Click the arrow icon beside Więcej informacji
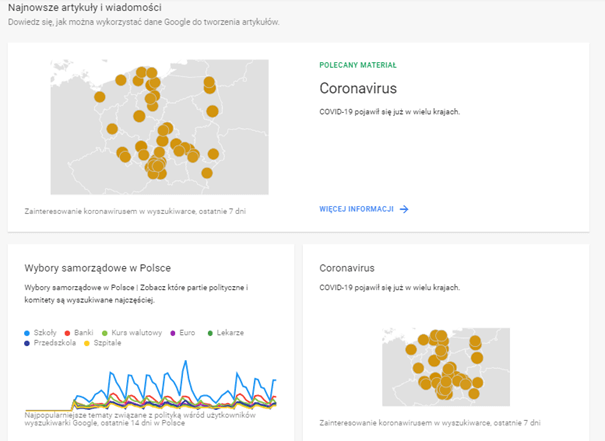Image resolution: width=605 pixels, height=441 pixels. [x=404, y=210]
